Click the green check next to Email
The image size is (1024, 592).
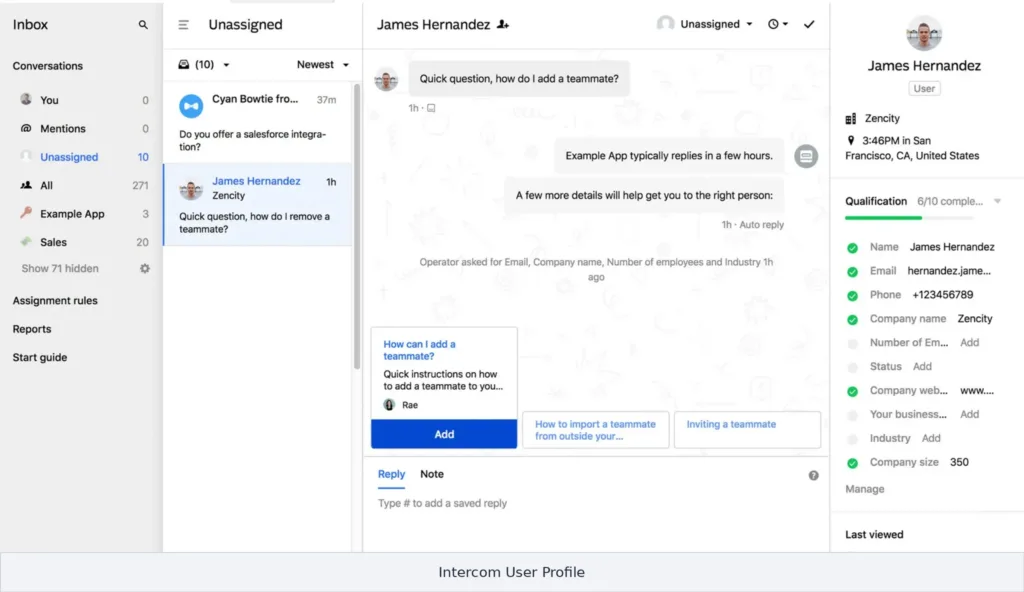[x=852, y=272]
